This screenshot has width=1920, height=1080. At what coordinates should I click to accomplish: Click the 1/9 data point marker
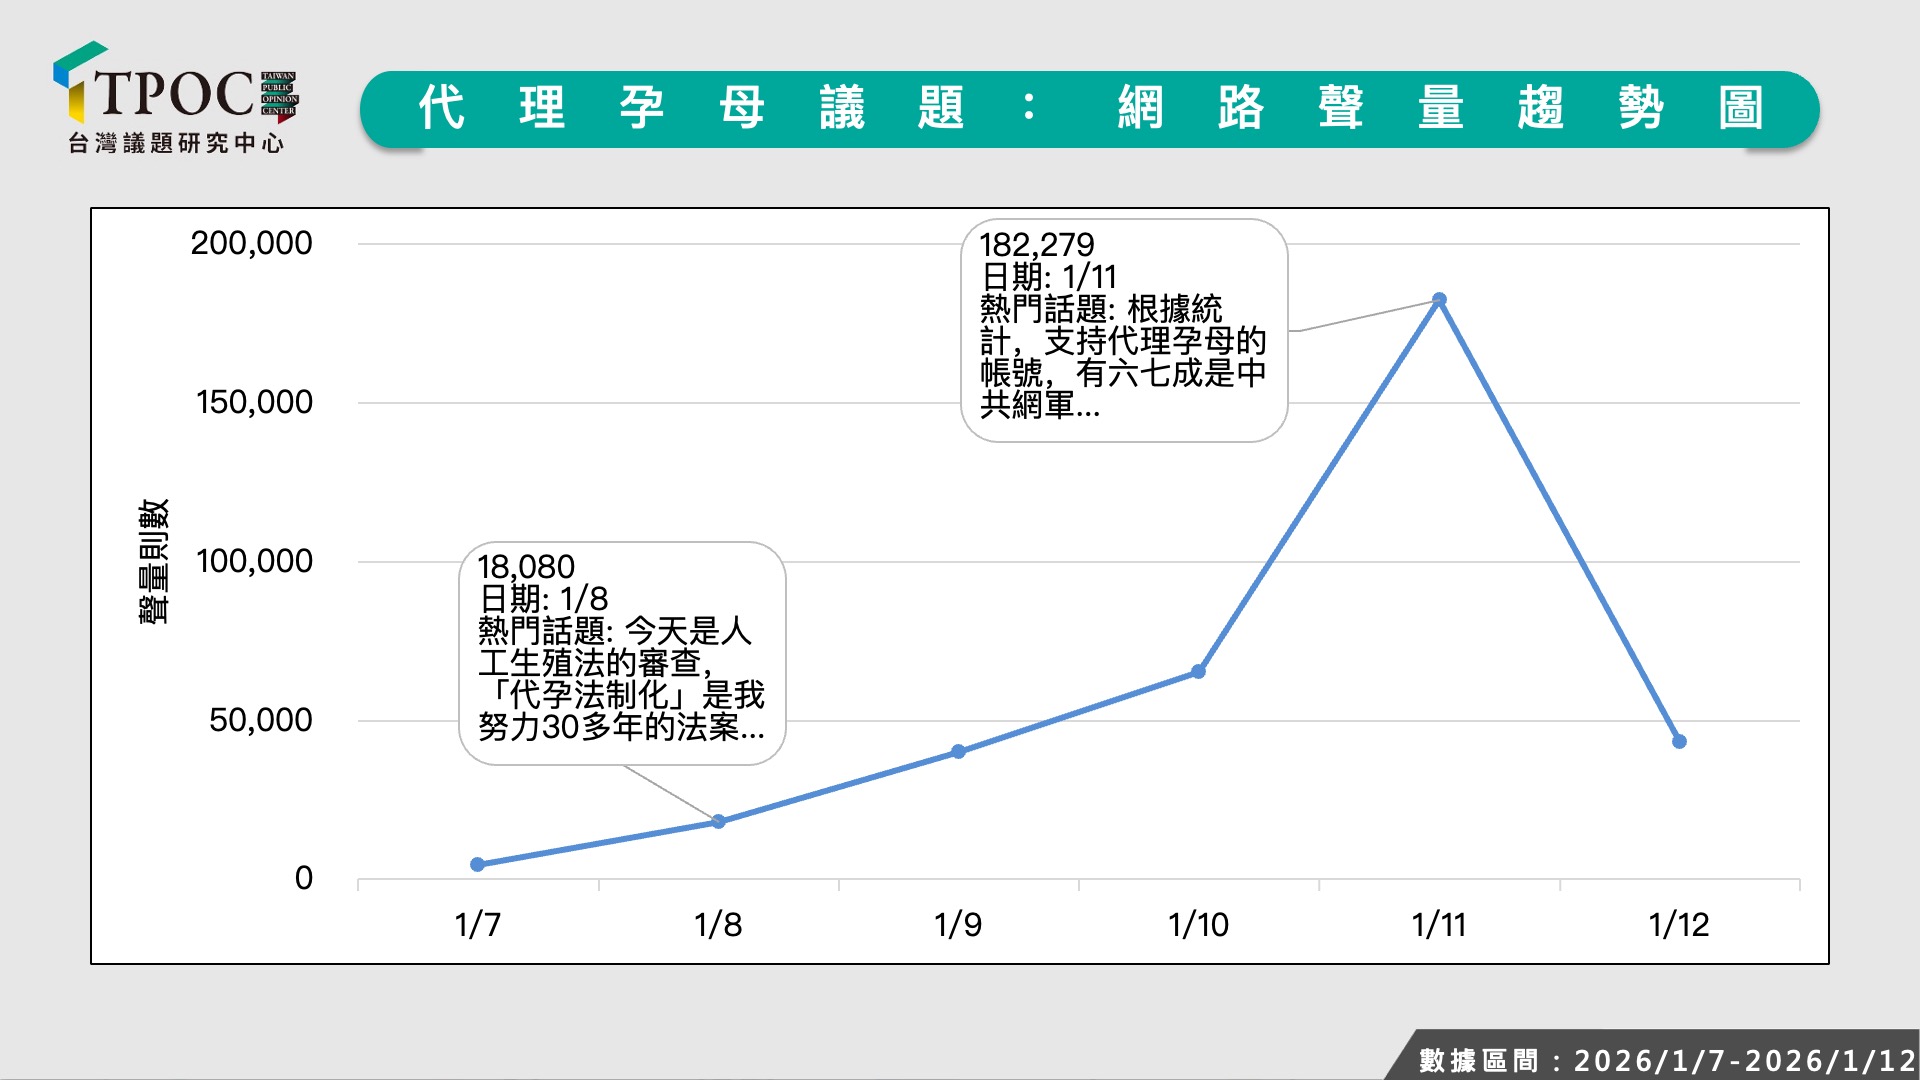pyautogui.click(x=958, y=751)
